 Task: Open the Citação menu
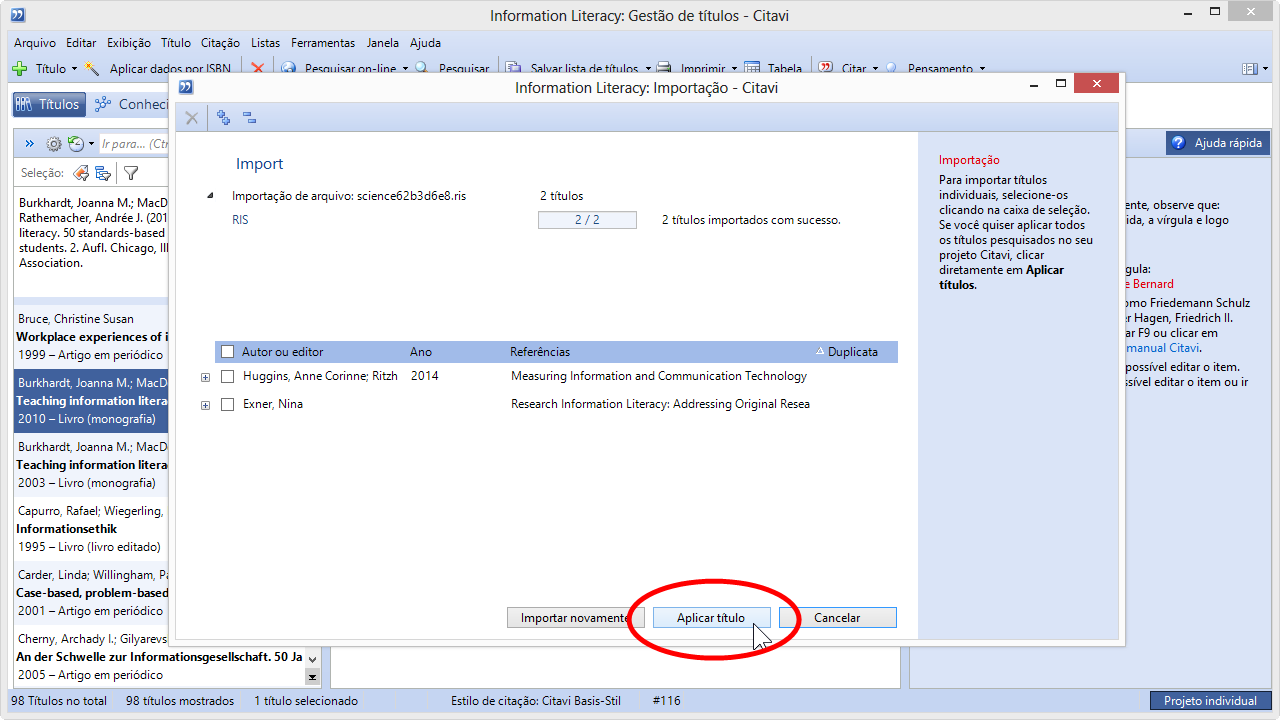point(220,43)
